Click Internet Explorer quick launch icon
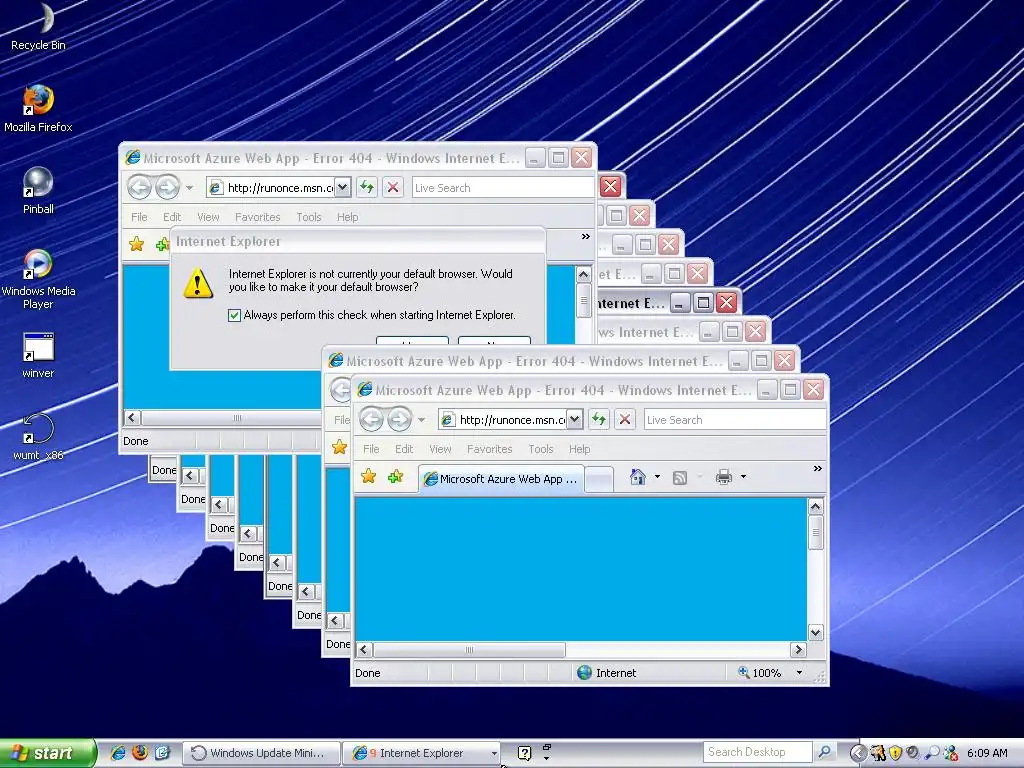 [118, 753]
